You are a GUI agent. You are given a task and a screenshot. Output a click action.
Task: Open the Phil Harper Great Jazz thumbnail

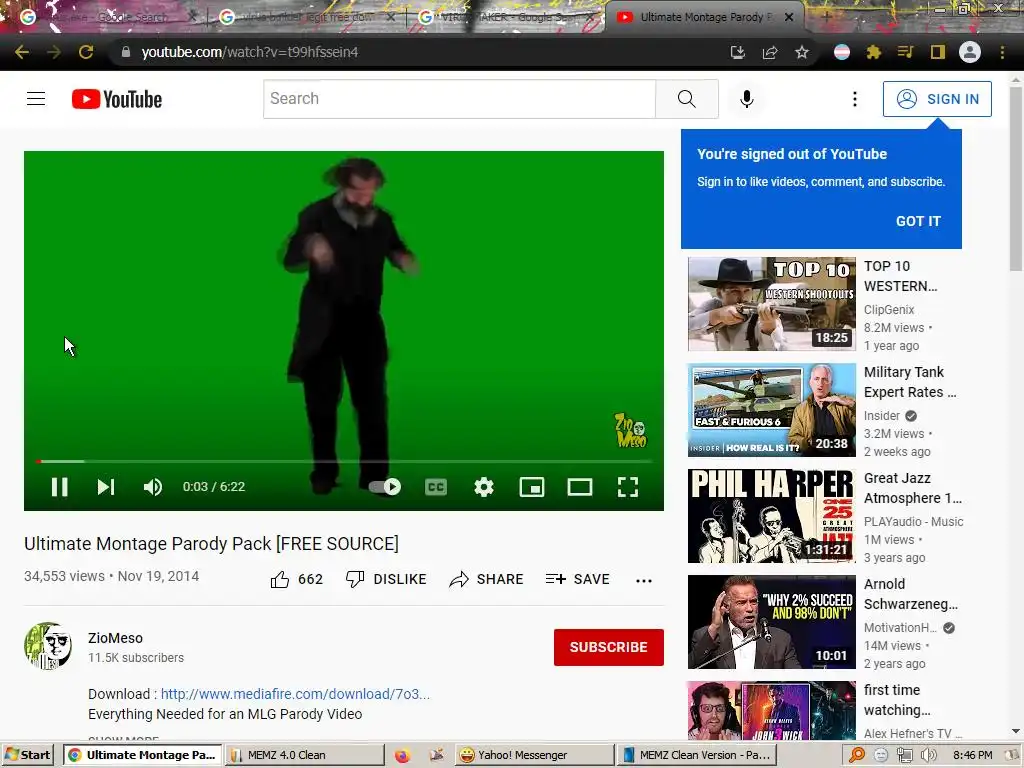[771, 516]
